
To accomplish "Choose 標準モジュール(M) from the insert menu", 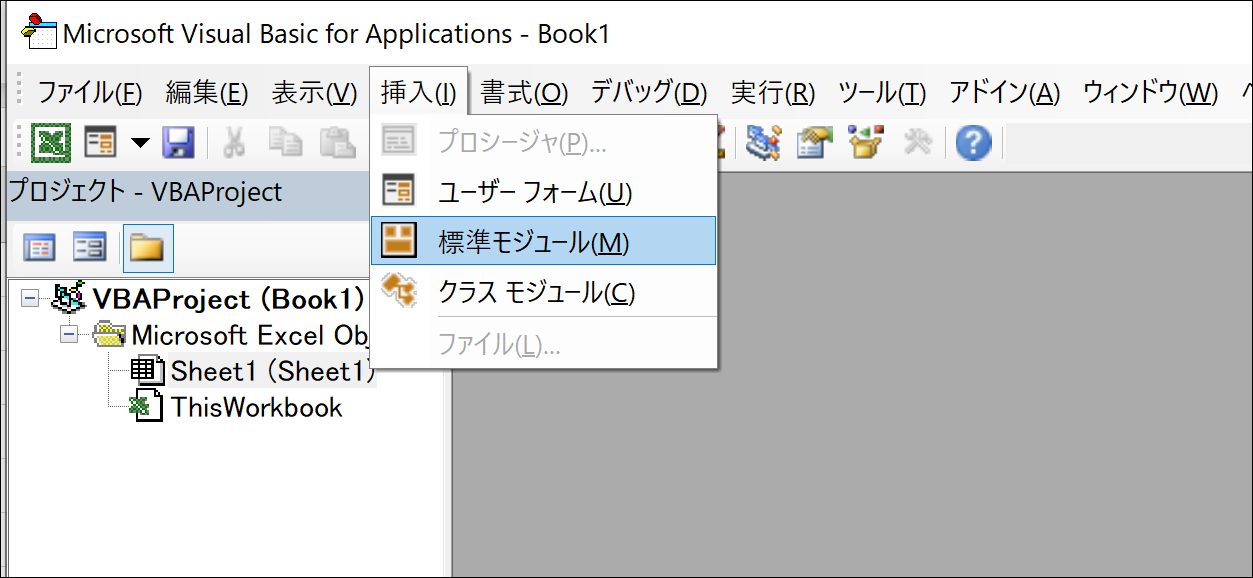I will coord(544,241).
